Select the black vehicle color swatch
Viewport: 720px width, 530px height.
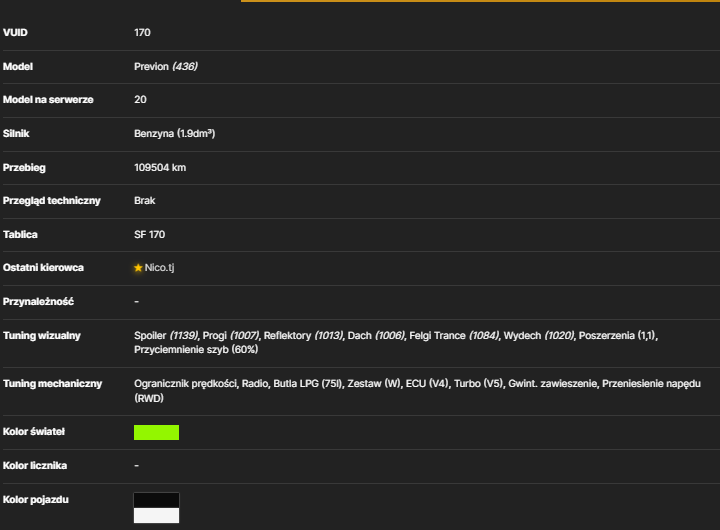tap(157, 500)
